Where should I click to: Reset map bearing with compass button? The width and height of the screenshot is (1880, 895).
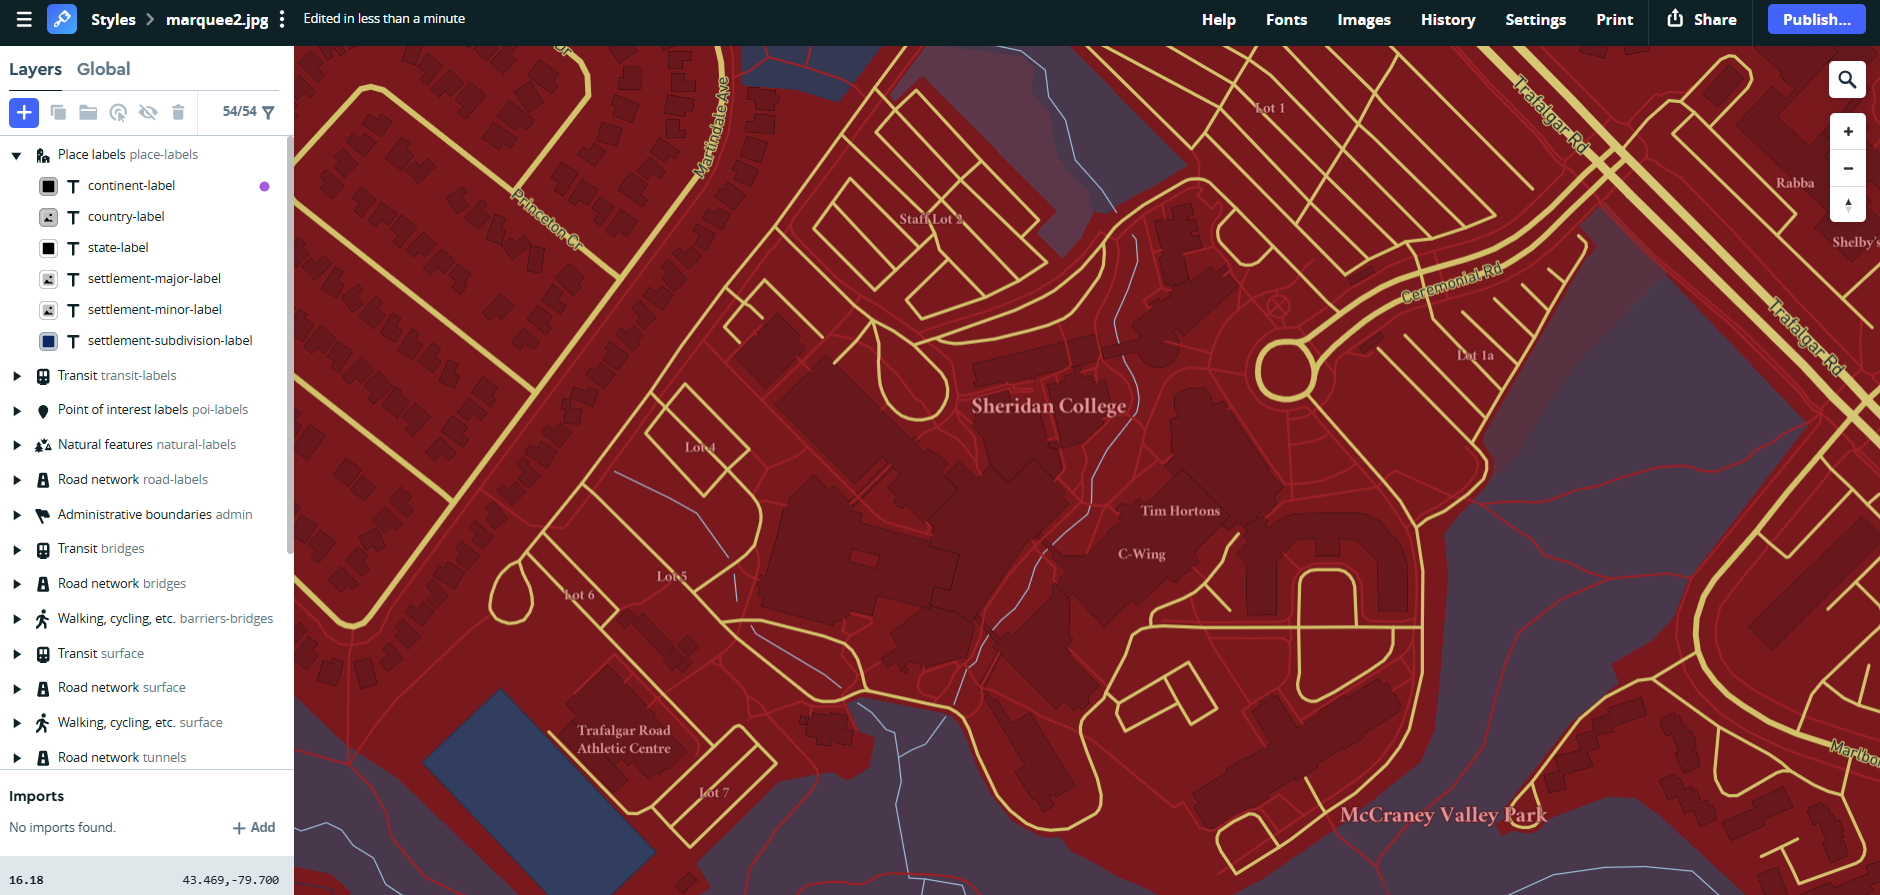point(1847,205)
